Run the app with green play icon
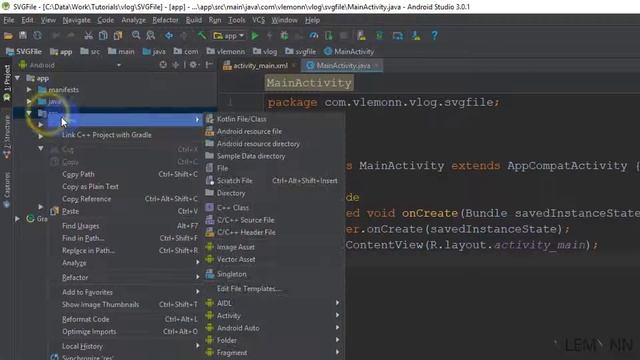The height and width of the screenshot is (360, 640). pyautogui.click(x=255, y=36)
